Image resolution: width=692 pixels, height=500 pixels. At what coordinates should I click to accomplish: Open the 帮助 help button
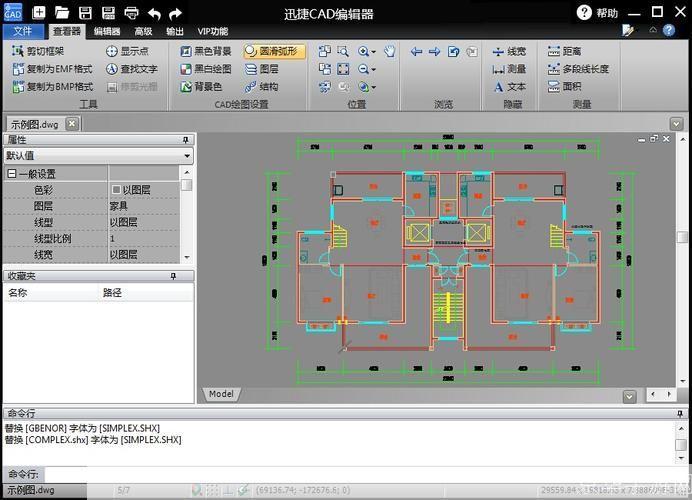[598, 13]
